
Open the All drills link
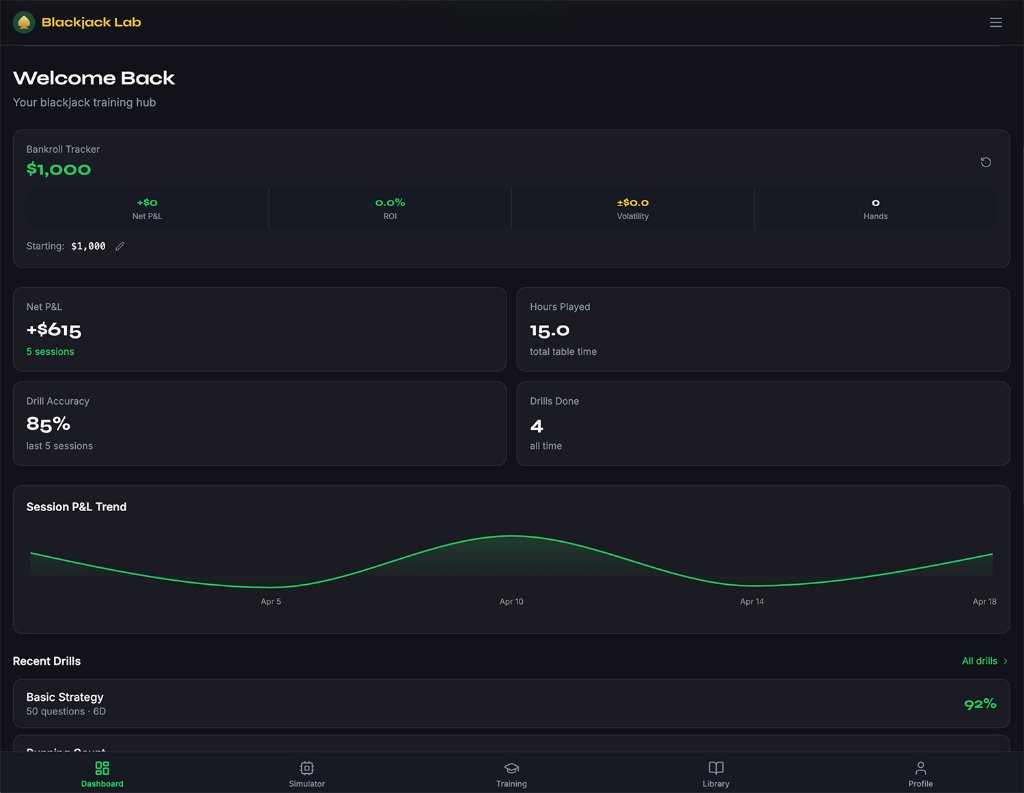(977, 661)
